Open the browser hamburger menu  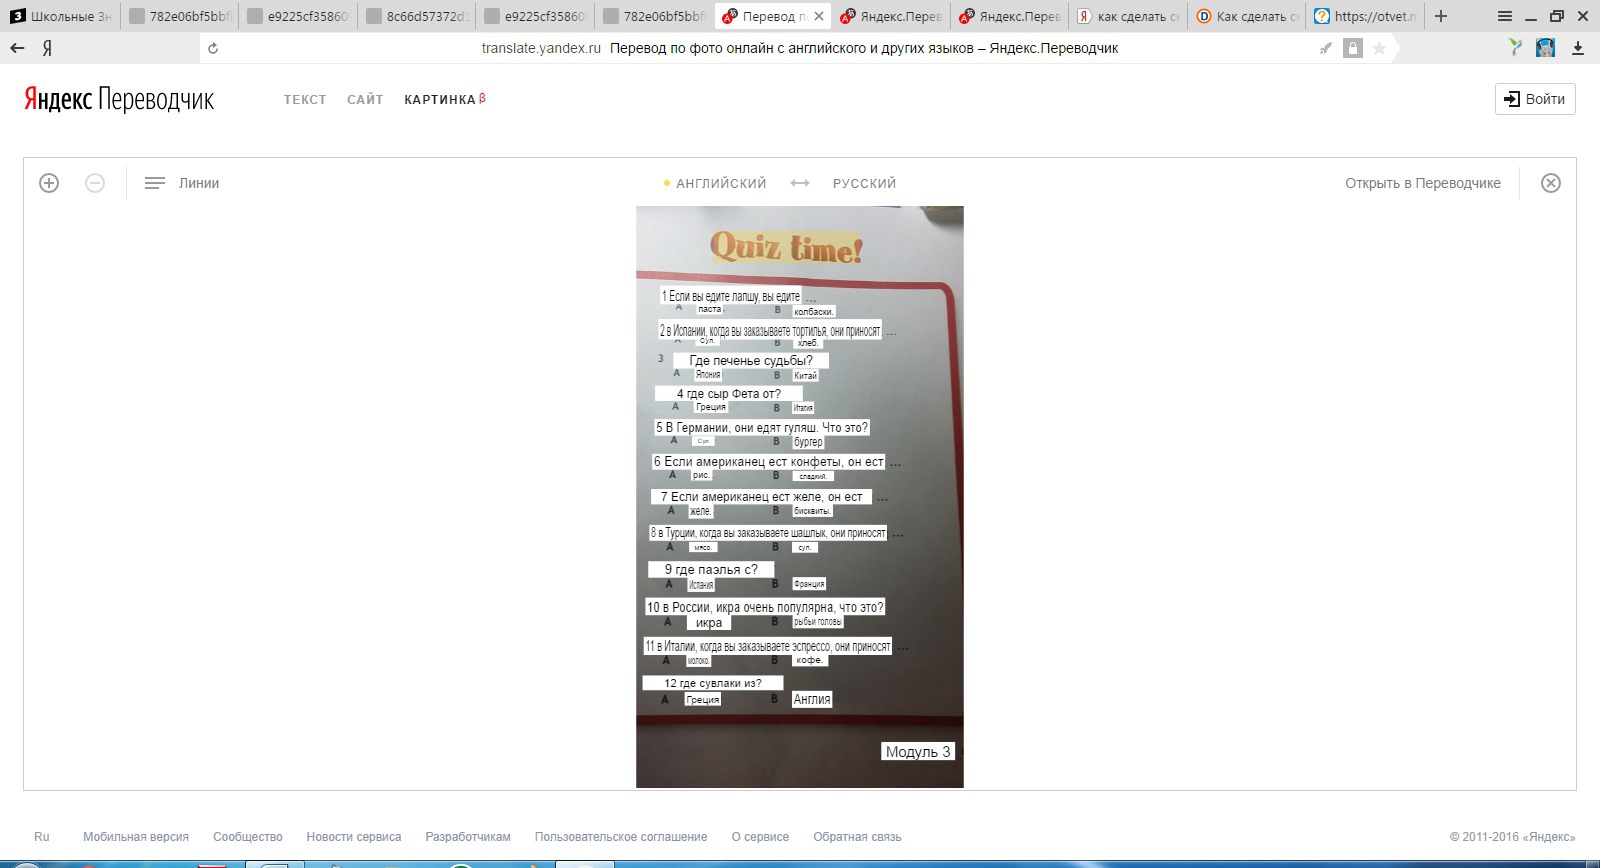point(1504,16)
